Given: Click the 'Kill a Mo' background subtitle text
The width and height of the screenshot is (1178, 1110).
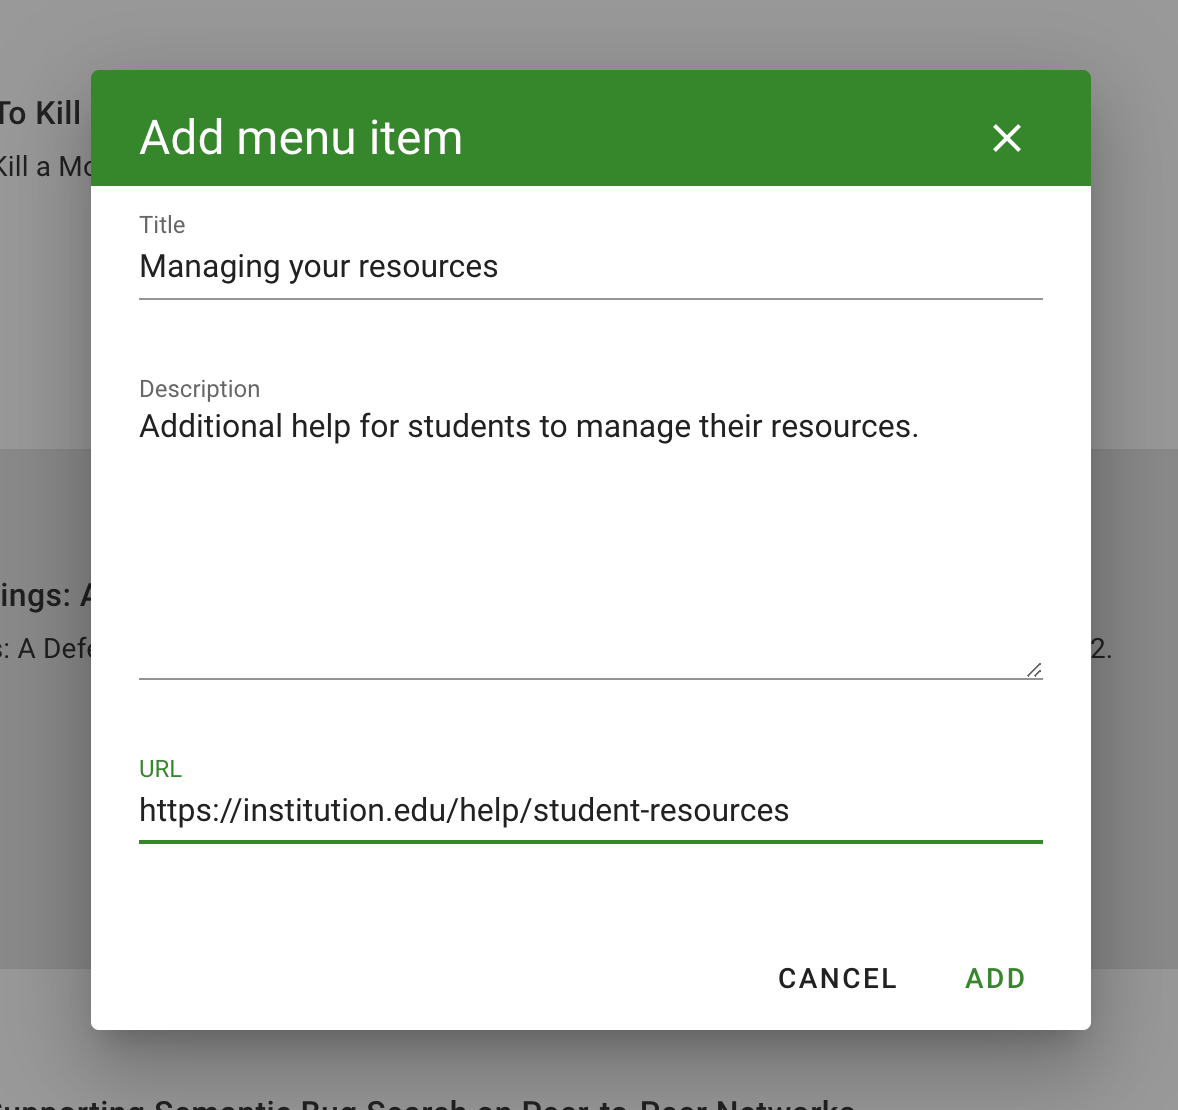Looking at the screenshot, I should (44, 166).
